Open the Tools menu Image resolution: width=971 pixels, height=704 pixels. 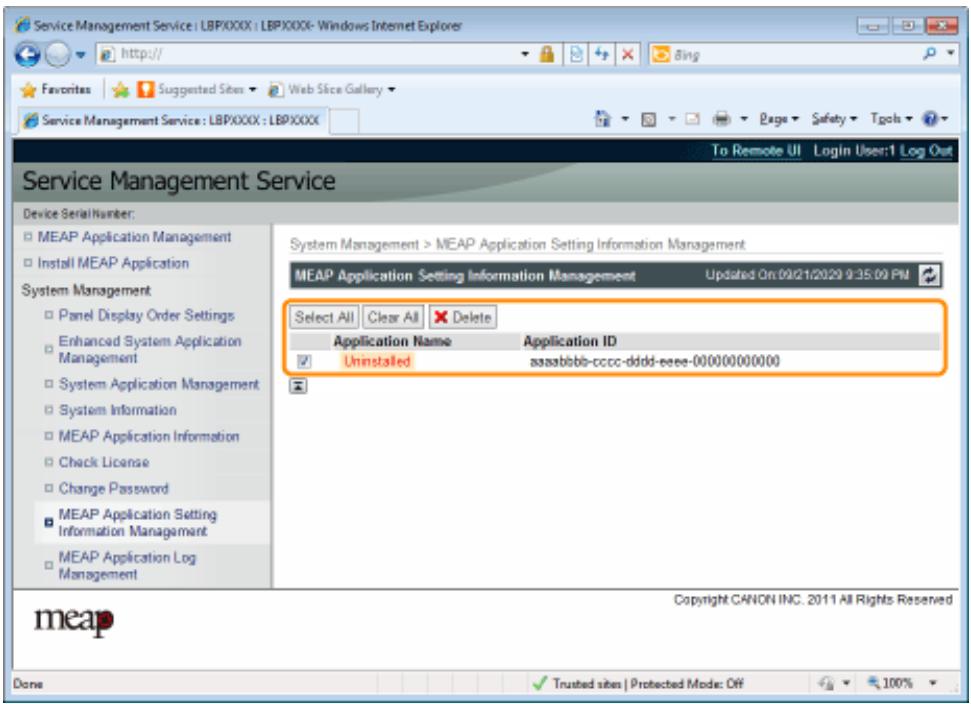pyautogui.click(x=891, y=118)
